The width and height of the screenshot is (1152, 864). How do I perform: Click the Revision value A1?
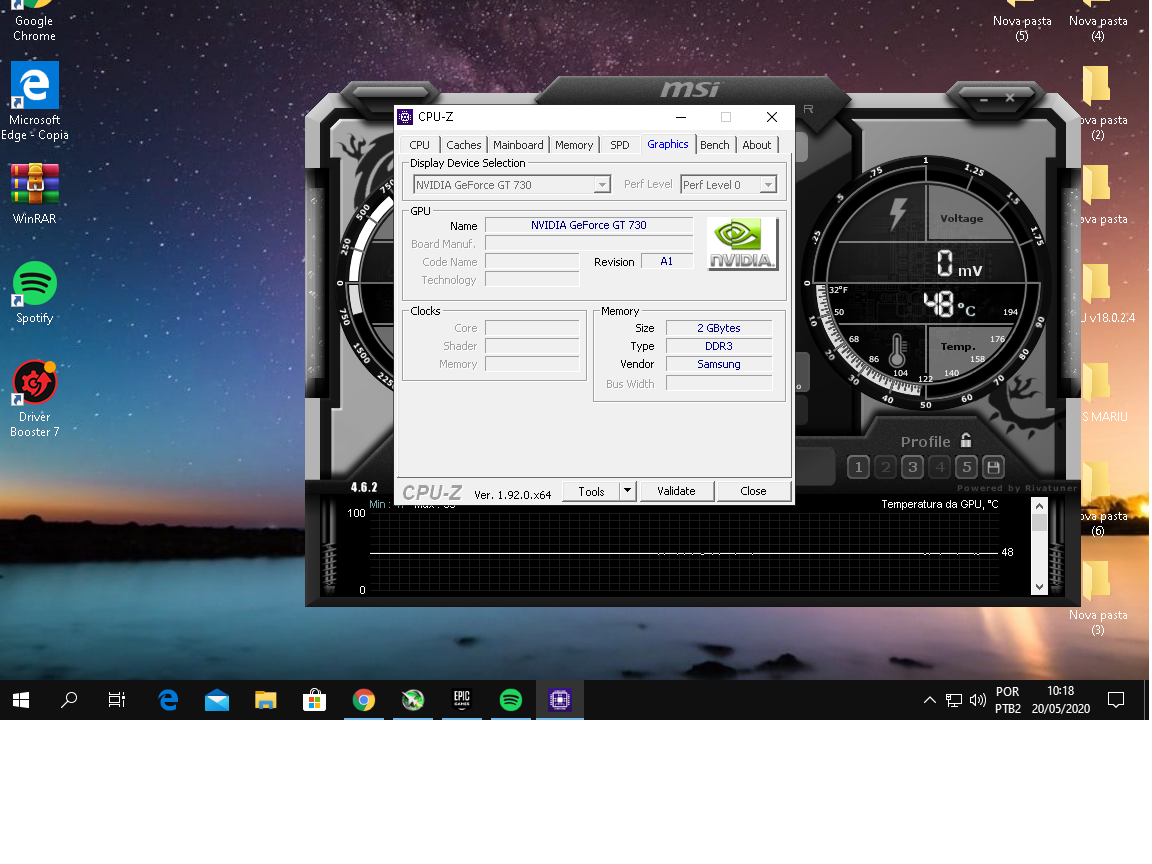click(666, 262)
